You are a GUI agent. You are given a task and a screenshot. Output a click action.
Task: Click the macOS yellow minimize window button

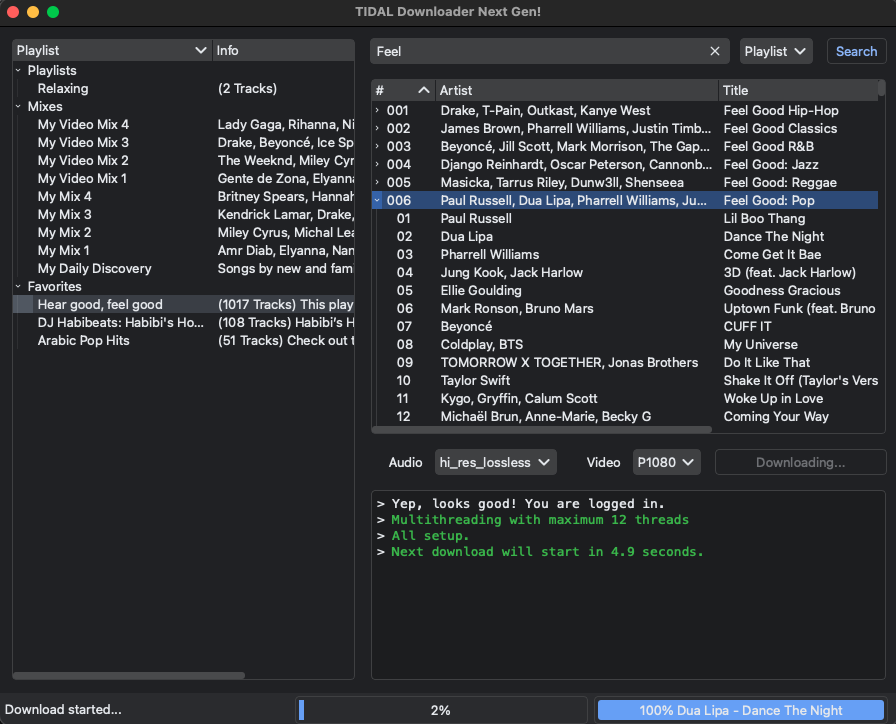click(33, 12)
